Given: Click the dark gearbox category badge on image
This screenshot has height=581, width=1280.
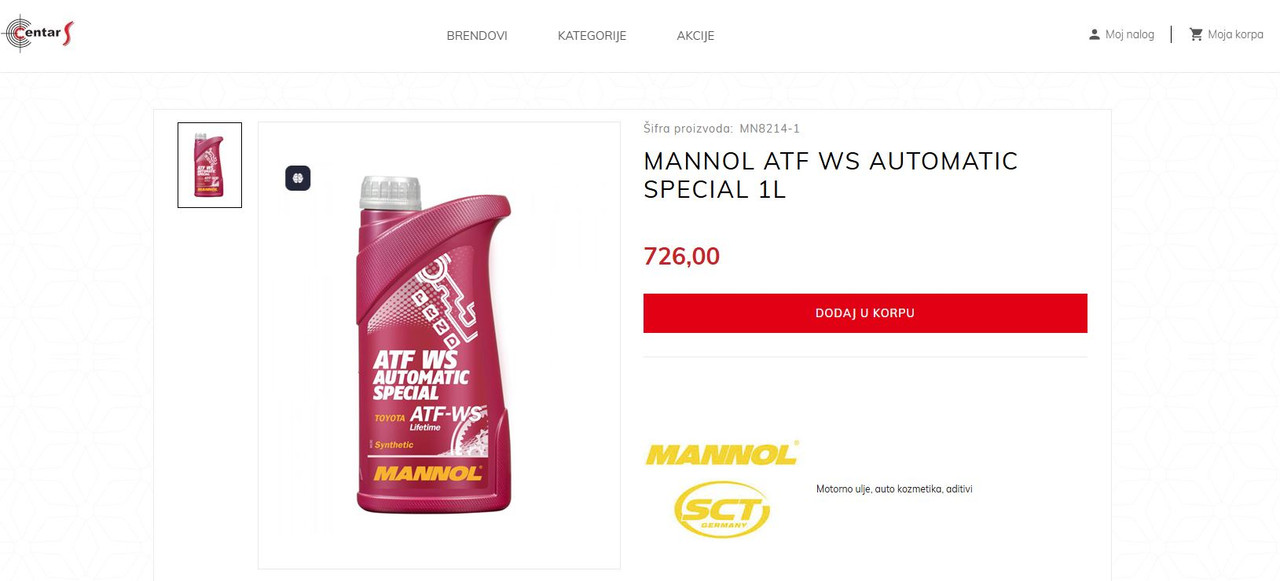Looking at the screenshot, I should 298,178.
